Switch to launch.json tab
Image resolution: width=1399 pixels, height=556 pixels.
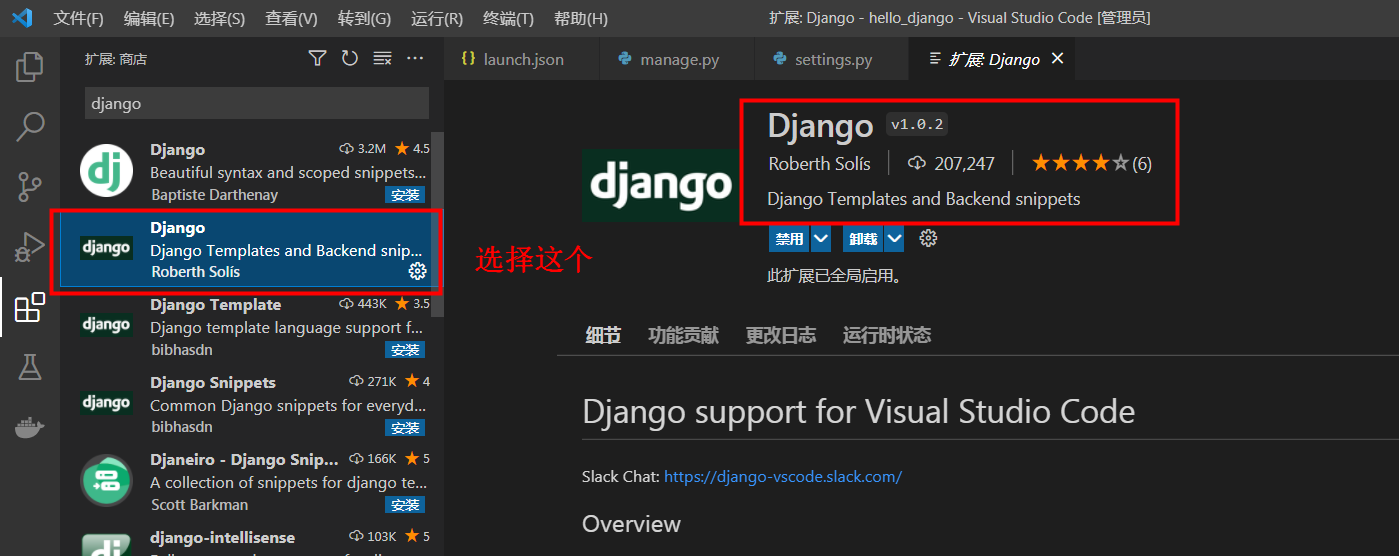pos(521,59)
